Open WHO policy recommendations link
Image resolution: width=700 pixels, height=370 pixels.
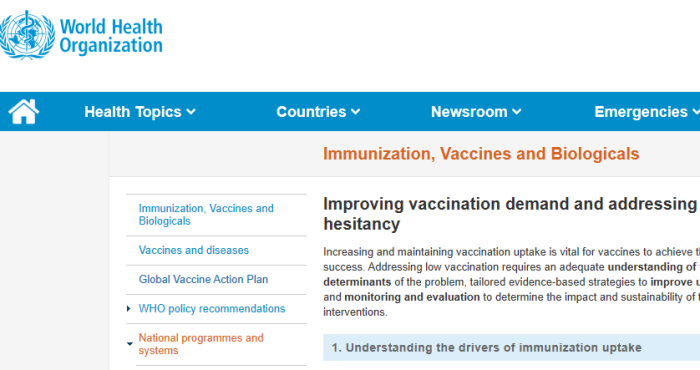pyautogui.click(x=212, y=308)
